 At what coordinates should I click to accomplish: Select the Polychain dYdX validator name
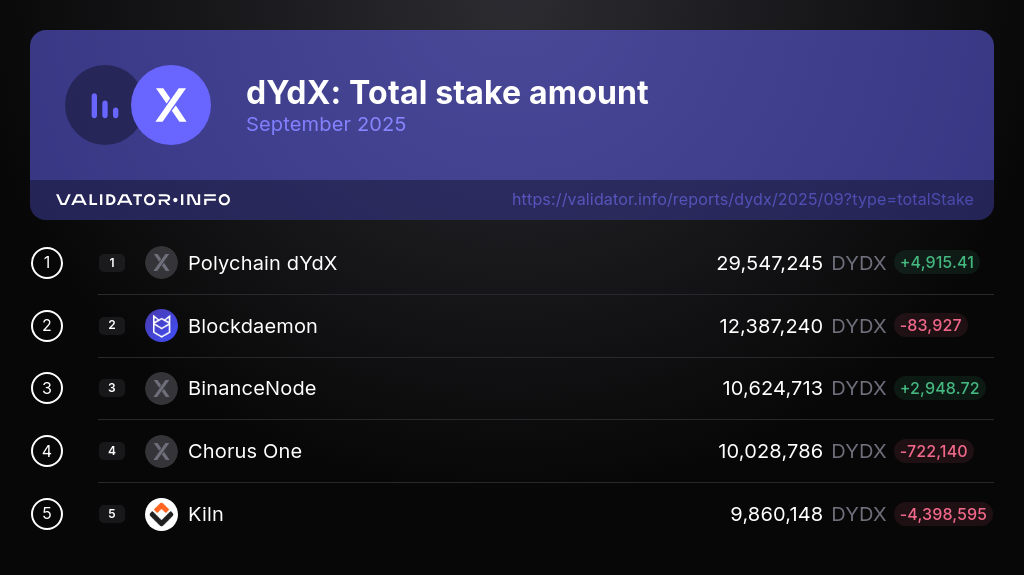262,263
